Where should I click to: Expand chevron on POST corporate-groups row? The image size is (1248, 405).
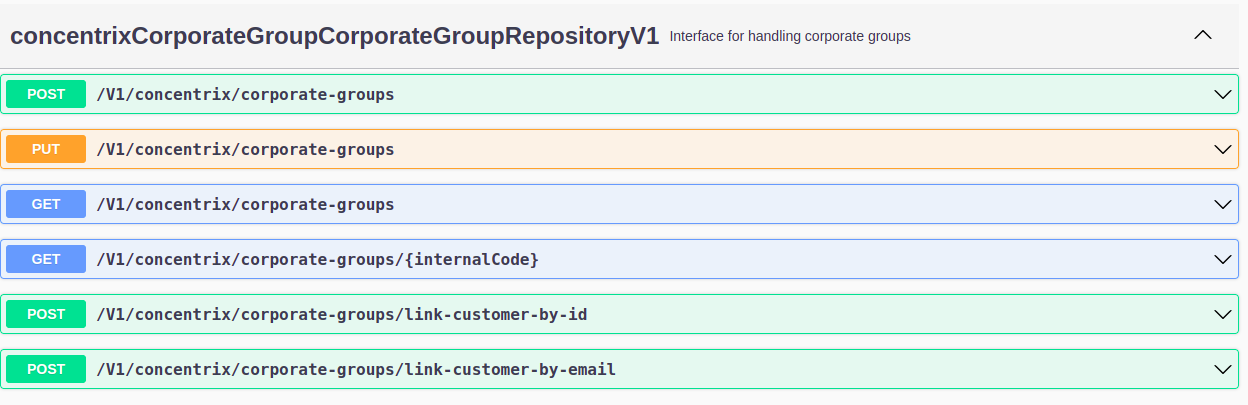pyautogui.click(x=1222, y=94)
